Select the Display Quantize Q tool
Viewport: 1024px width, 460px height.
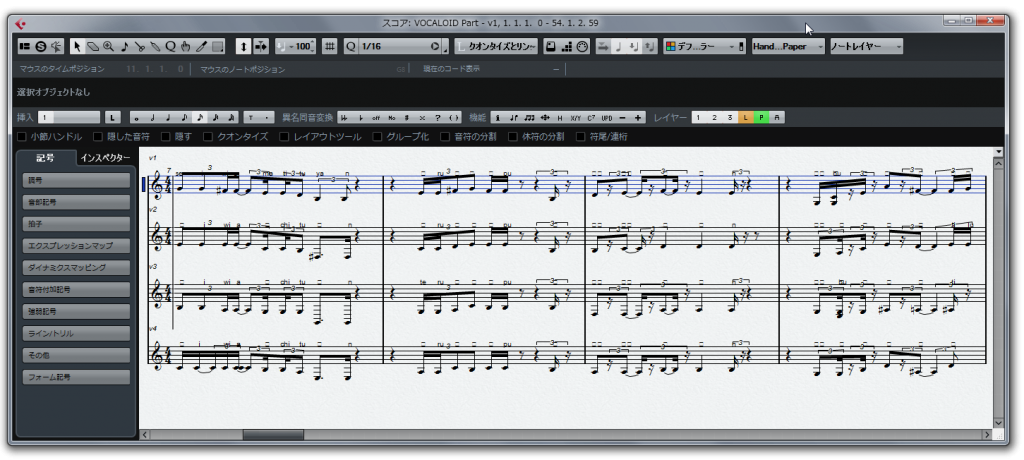170,46
